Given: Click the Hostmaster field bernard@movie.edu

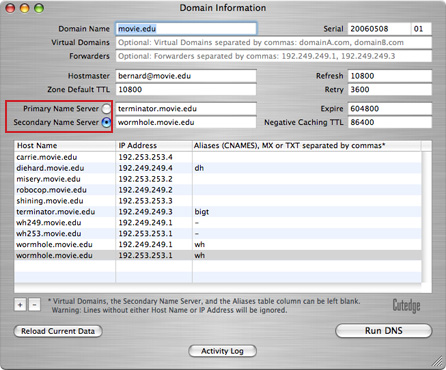Looking at the screenshot, I should 186,76.
